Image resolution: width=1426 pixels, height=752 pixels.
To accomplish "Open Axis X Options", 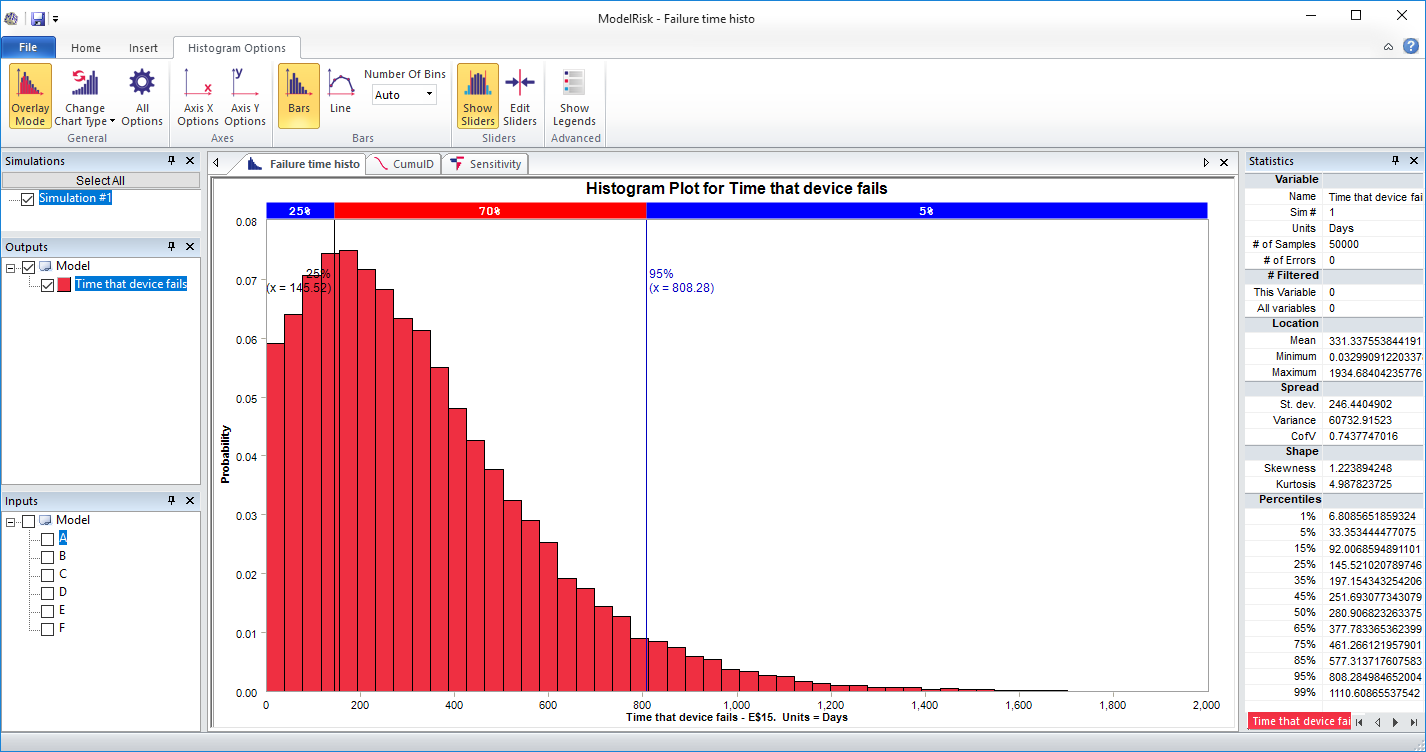I will tap(197, 95).
